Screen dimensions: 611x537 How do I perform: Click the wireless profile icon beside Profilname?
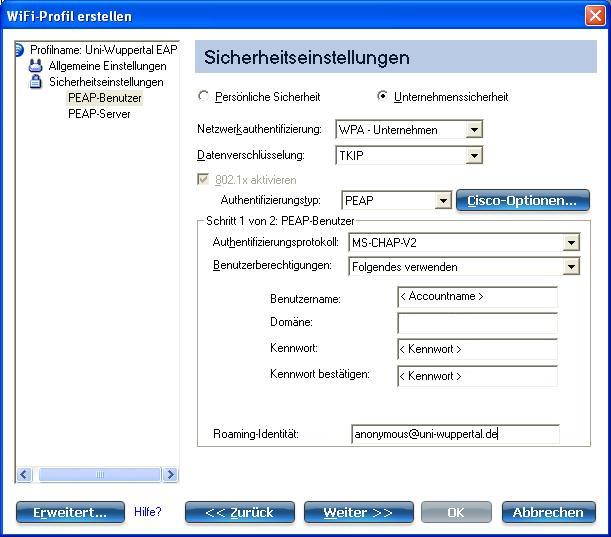(x=19, y=50)
